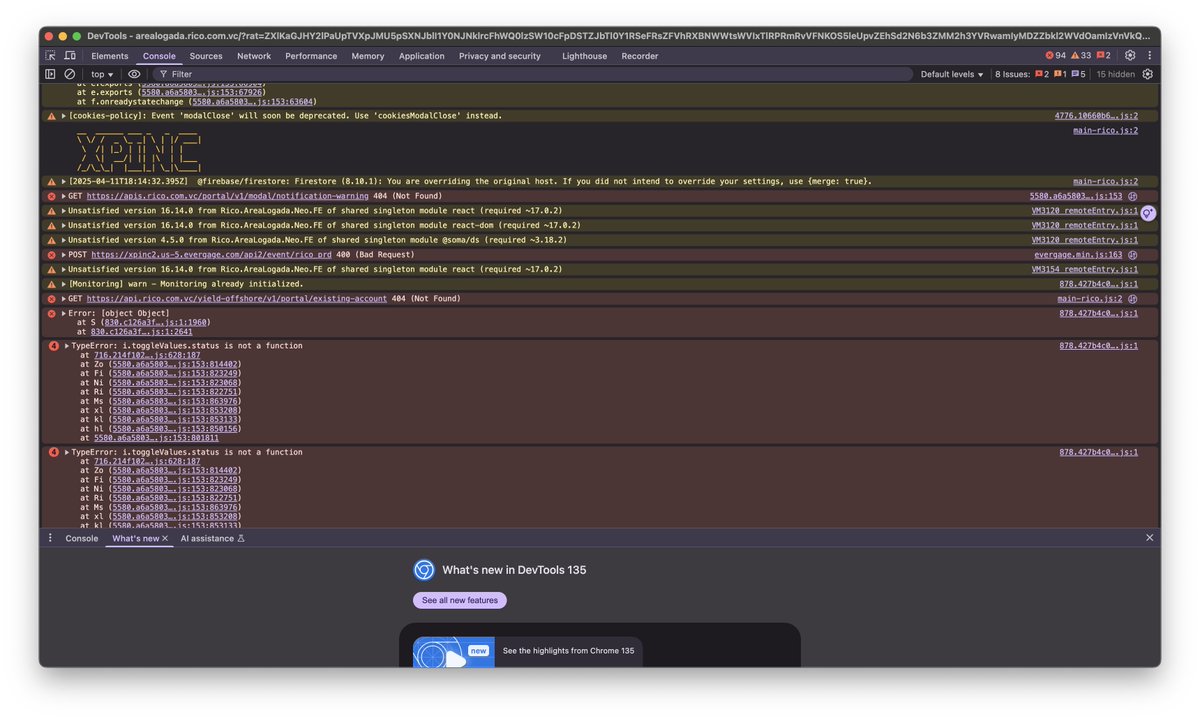Close the bottom drawer panel
This screenshot has height=719, width=1200.
point(1150,538)
